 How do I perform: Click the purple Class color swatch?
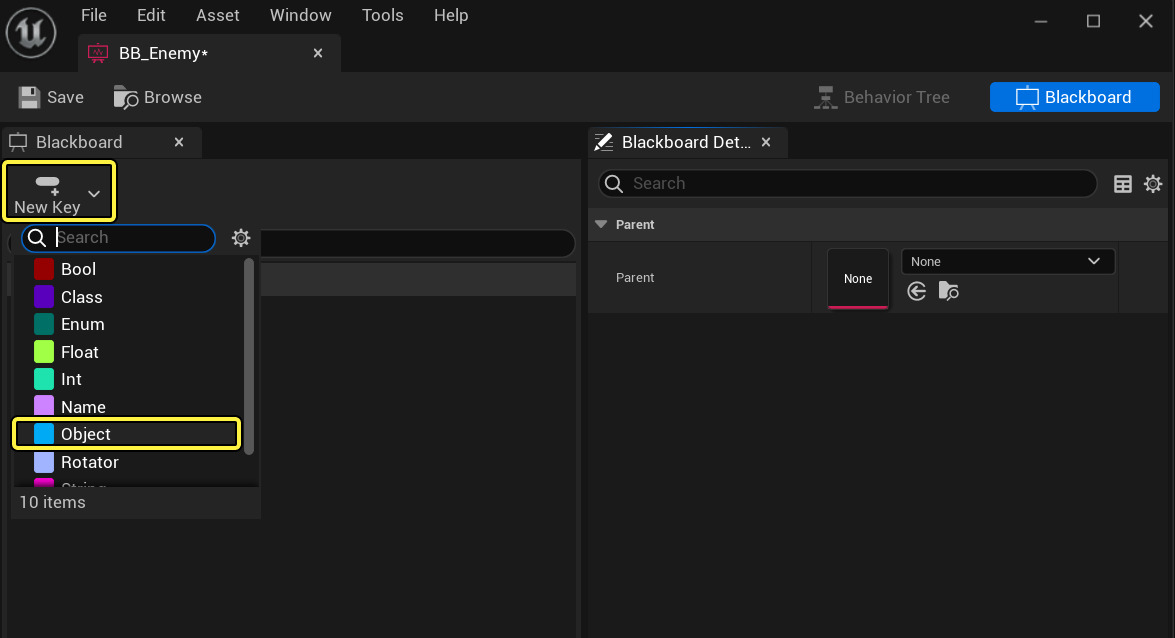tap(44, 297)
